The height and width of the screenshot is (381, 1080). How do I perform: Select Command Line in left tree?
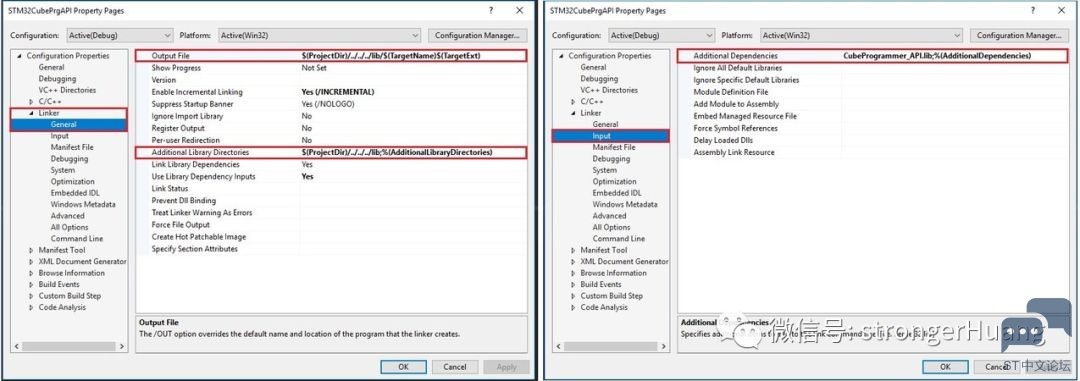(76, 238)
